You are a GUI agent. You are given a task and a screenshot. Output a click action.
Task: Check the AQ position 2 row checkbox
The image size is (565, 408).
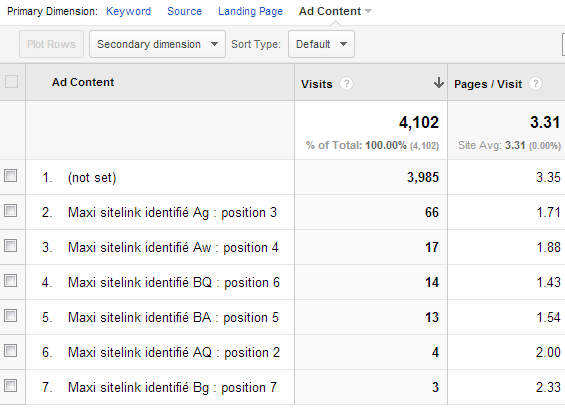[x=10, y=350]
